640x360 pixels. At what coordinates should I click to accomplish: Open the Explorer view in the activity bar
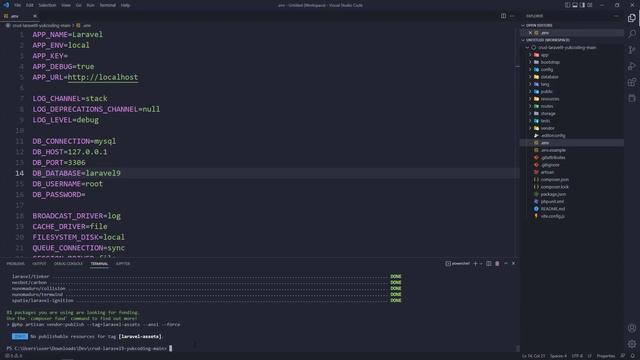pyautogui.click(x=632, y=18)
